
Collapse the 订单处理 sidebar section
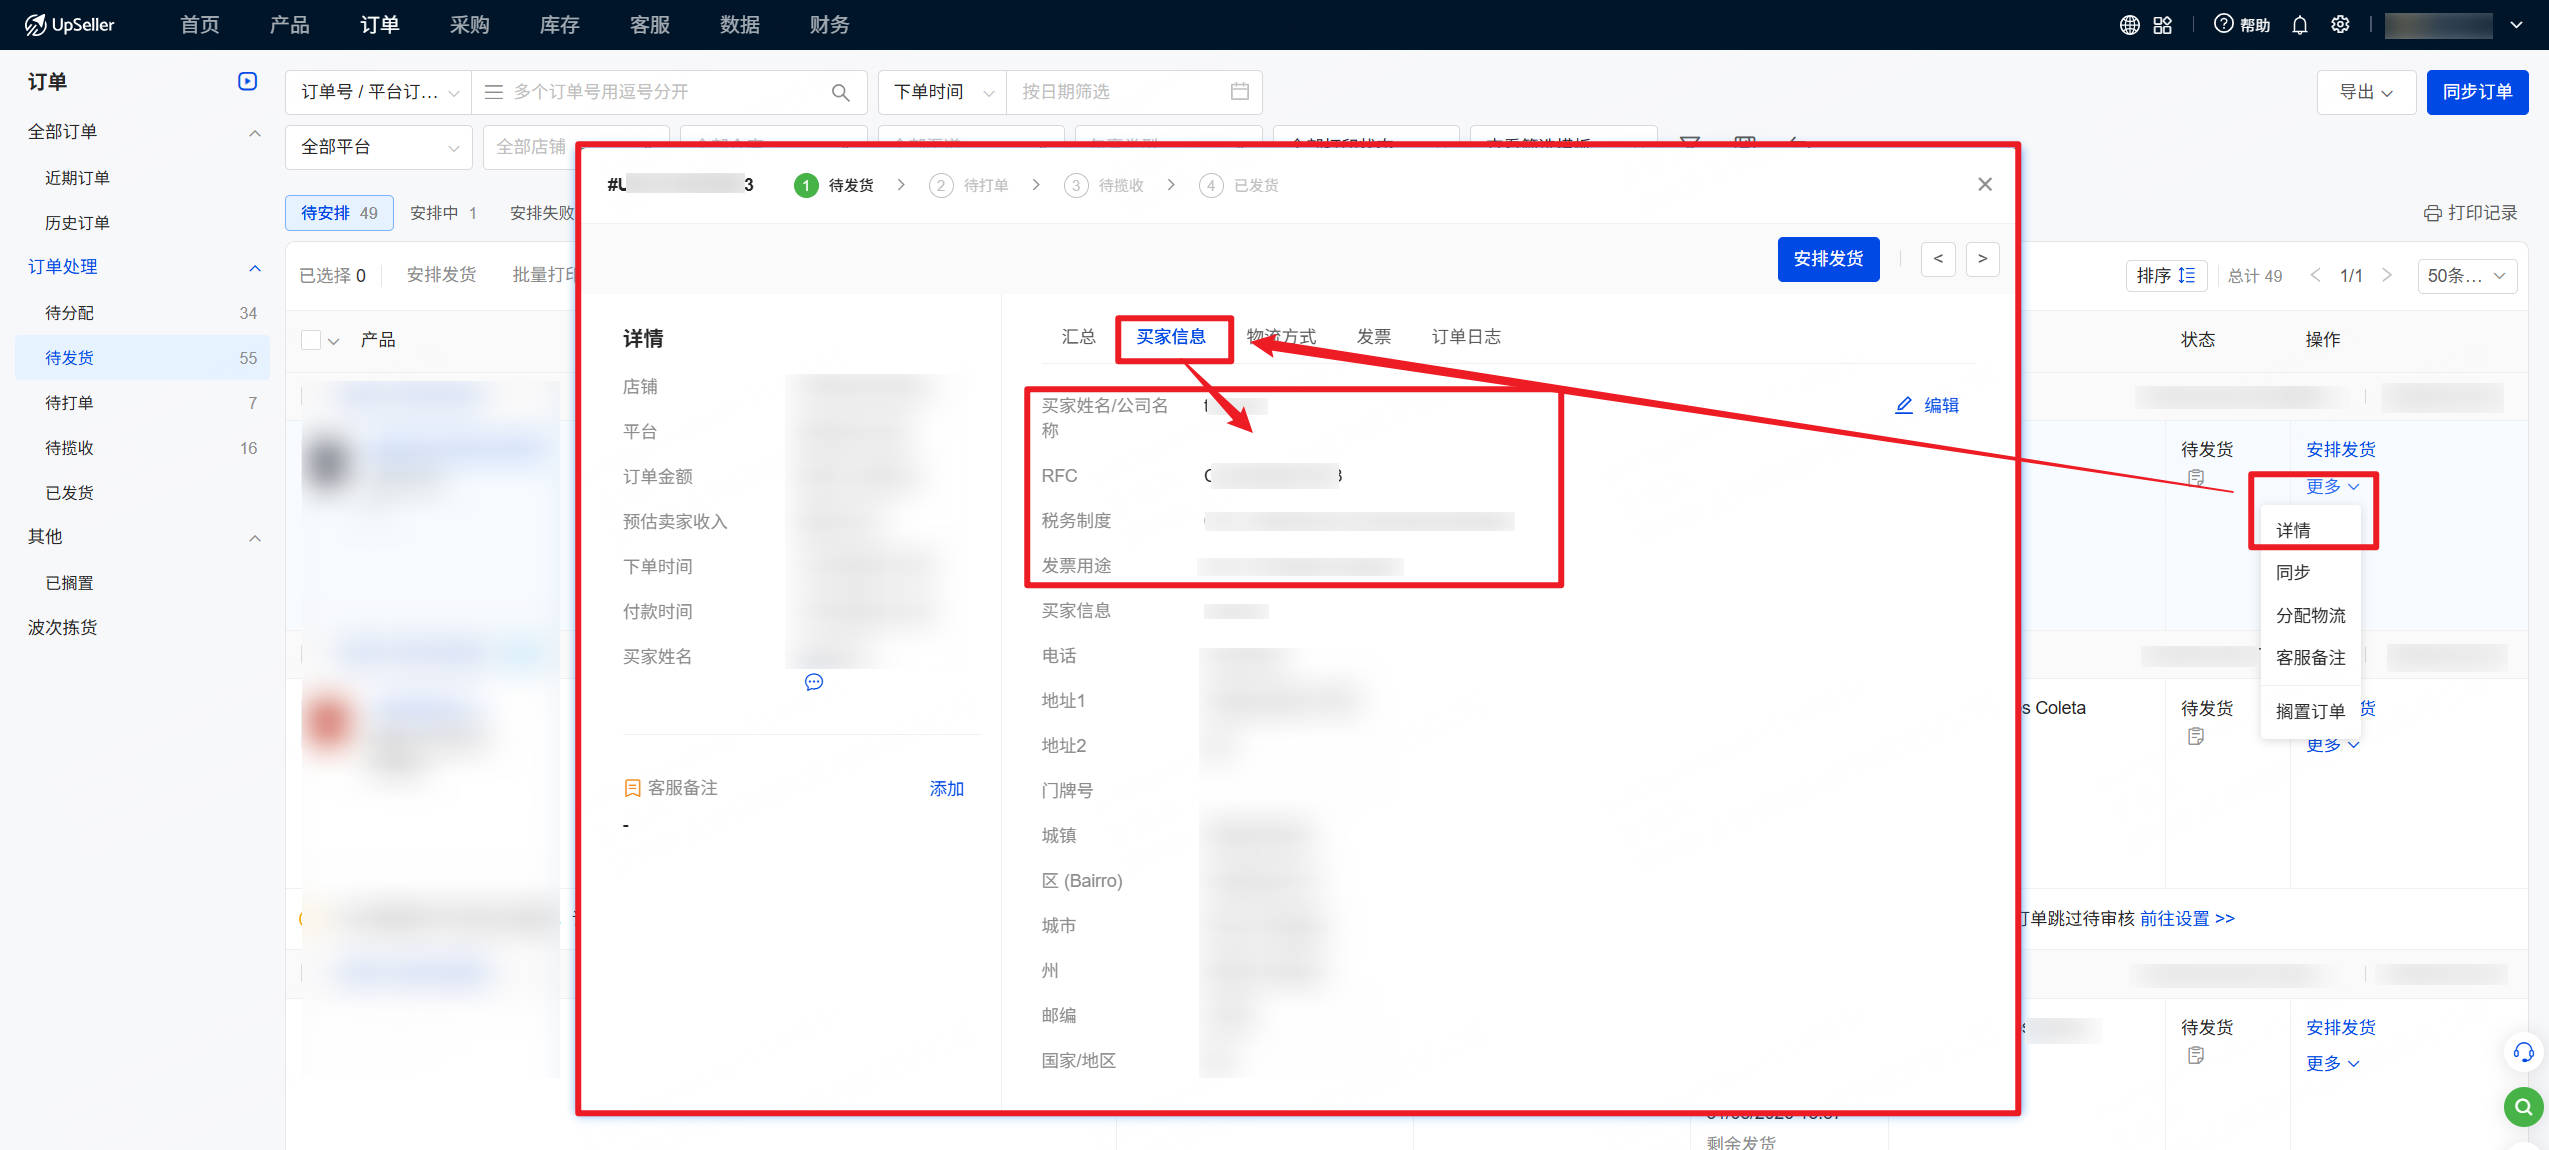click(254, 267)
